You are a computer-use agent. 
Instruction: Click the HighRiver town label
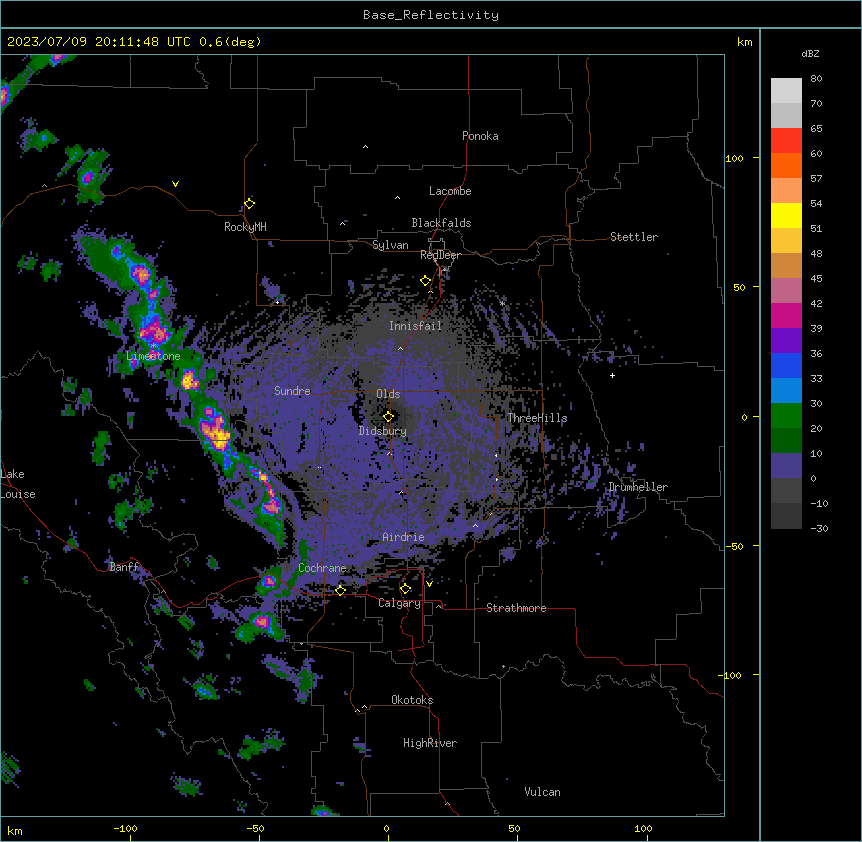pos(430,743)
